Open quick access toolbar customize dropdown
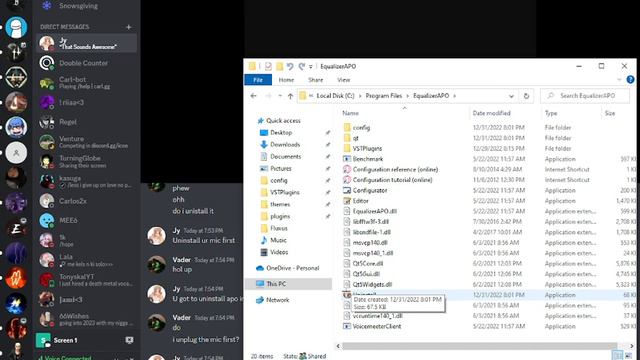The height and width of the screenshot is (360, 640). click(311, 67)
